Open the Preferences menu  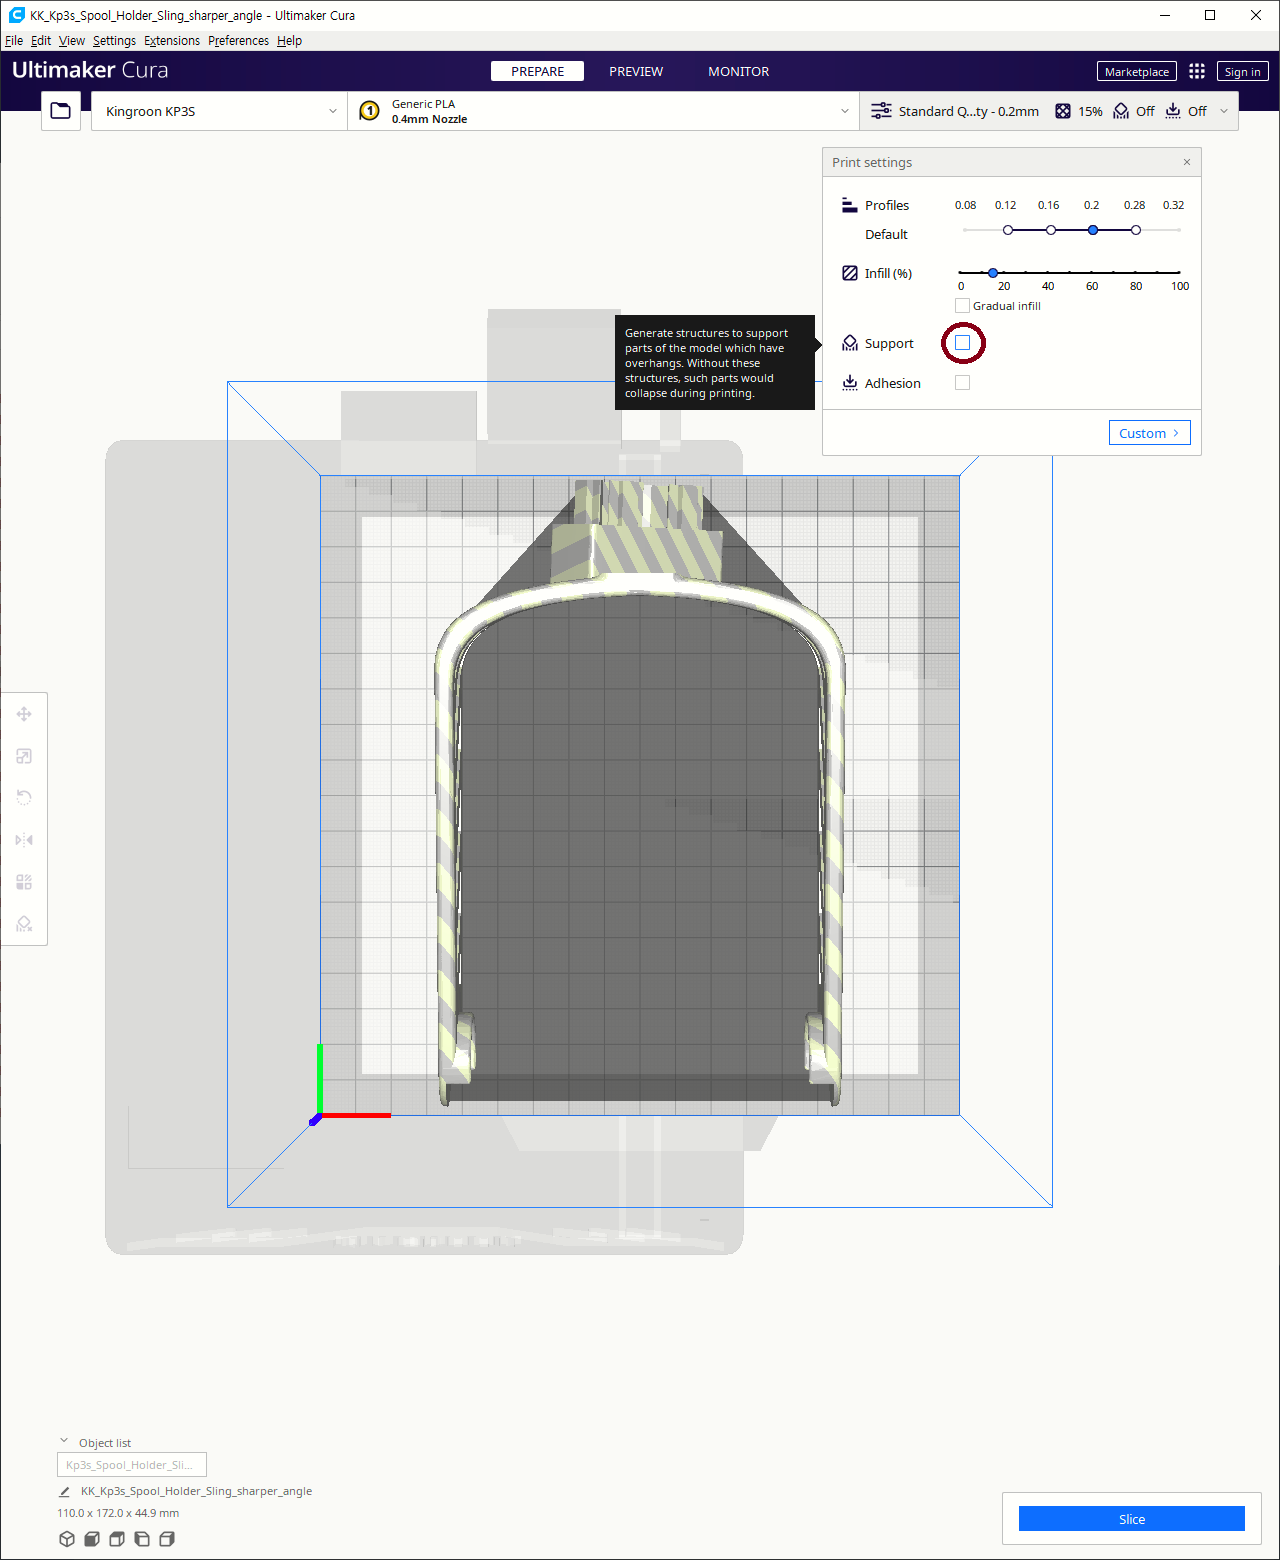click(238, 41)
